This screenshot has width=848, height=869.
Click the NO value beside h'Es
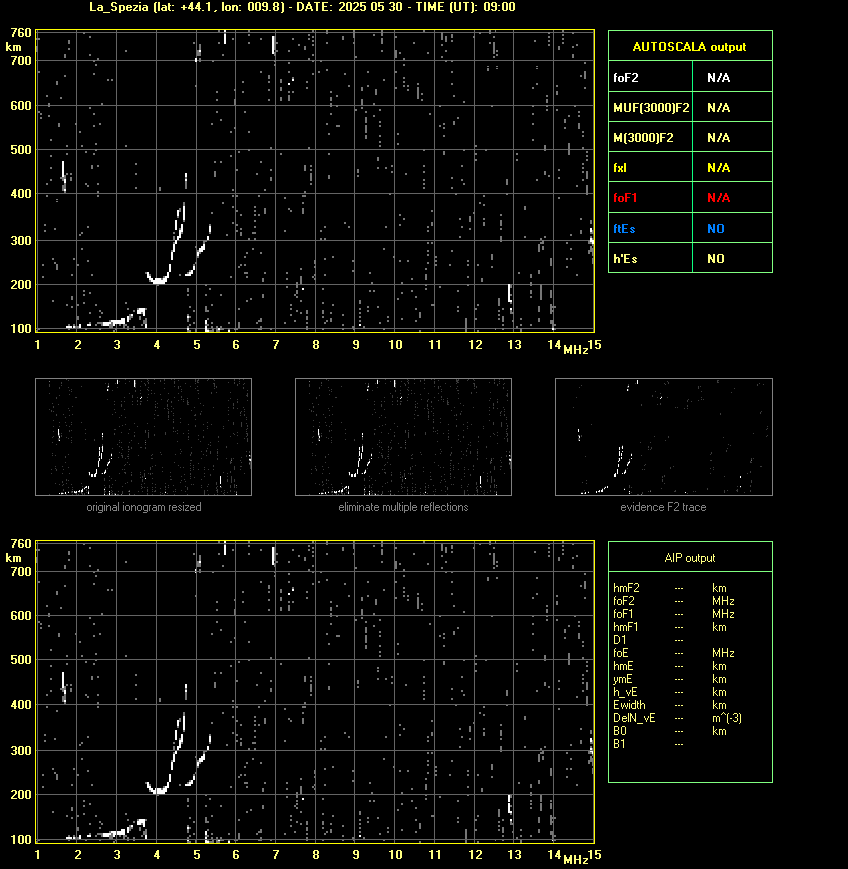716,258
